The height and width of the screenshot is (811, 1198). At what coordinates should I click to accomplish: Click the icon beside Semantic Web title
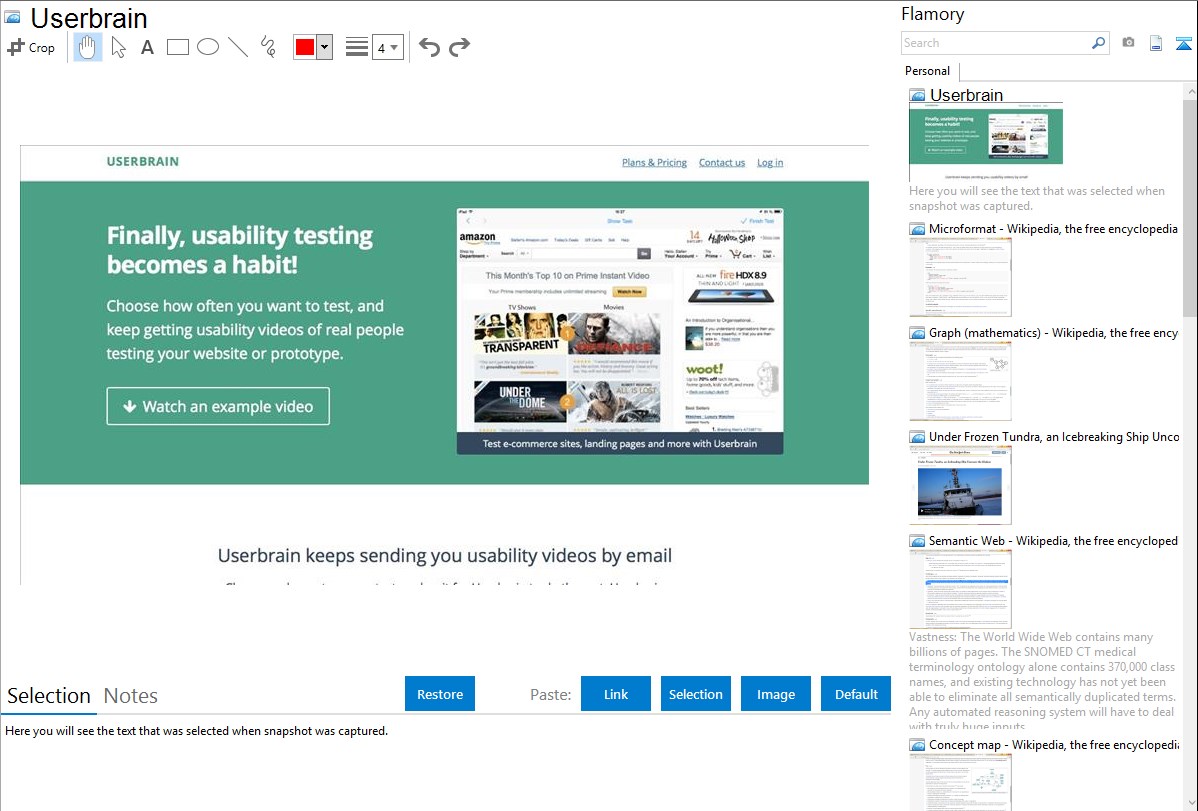tap(917, 541)
